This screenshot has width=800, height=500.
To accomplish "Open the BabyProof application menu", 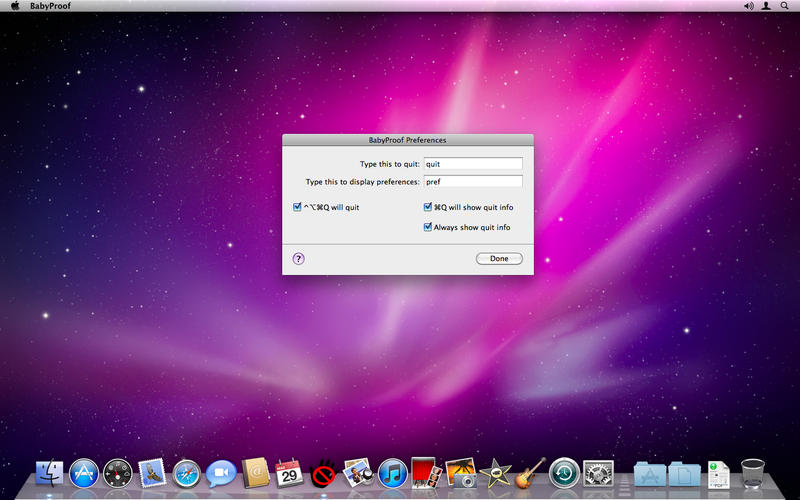I will coord(51,6).
